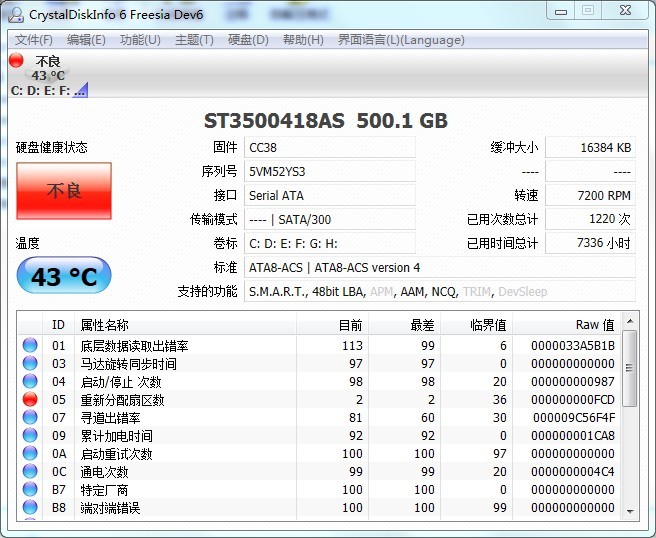Click the ID column header
This screenshot has height=538, width=656.
click(59, 325)
